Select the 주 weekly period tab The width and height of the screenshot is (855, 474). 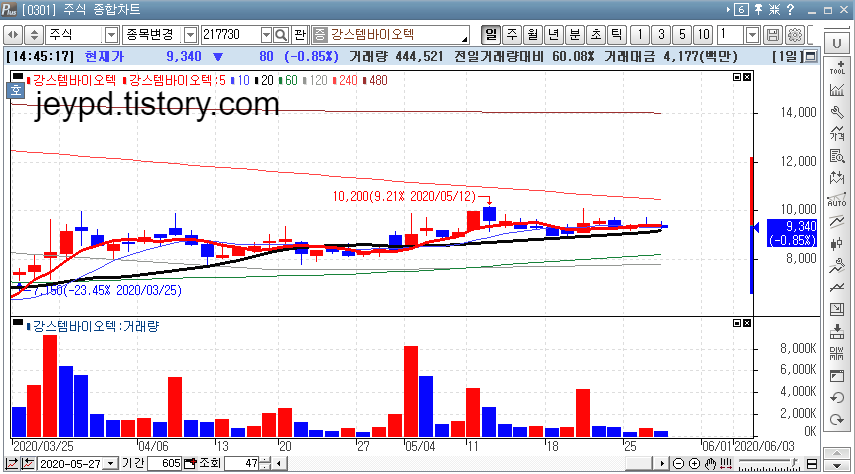512,35
